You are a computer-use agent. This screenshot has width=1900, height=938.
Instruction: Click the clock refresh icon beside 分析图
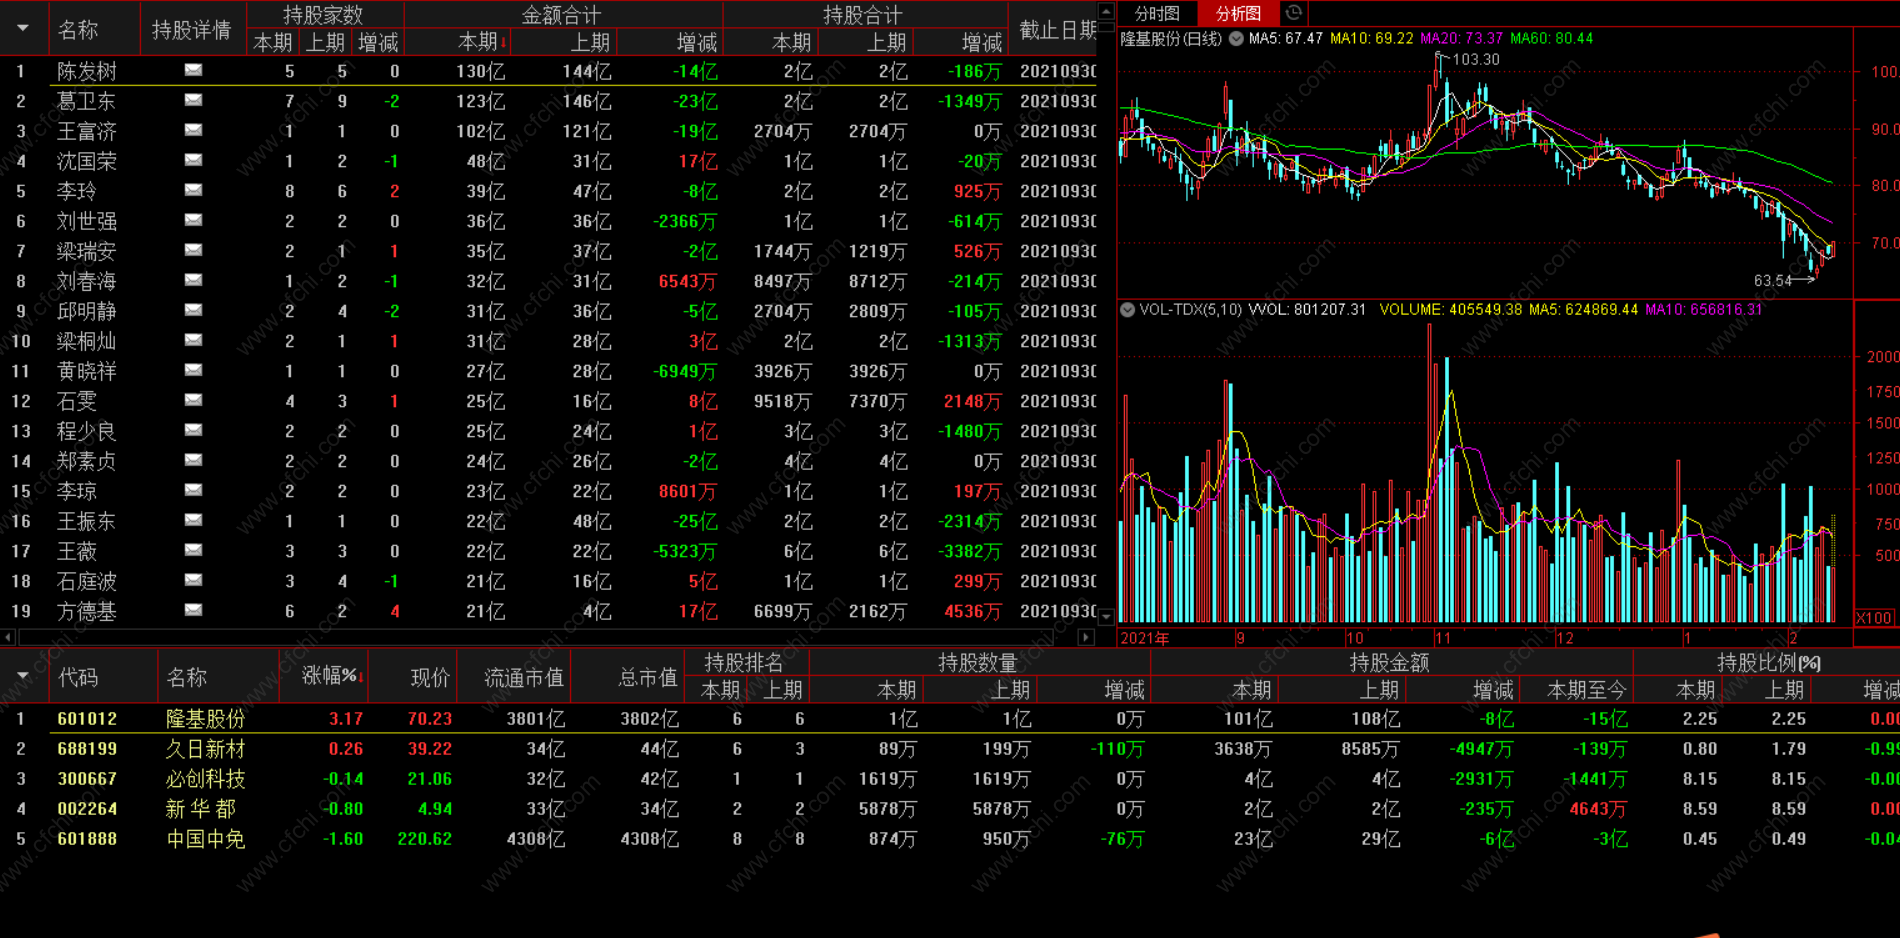(x=1293, y=13)
